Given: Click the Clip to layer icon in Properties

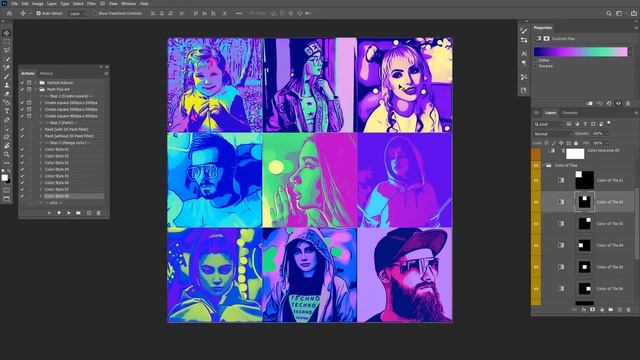Looking at the screenshot, I should click(589, 103).
